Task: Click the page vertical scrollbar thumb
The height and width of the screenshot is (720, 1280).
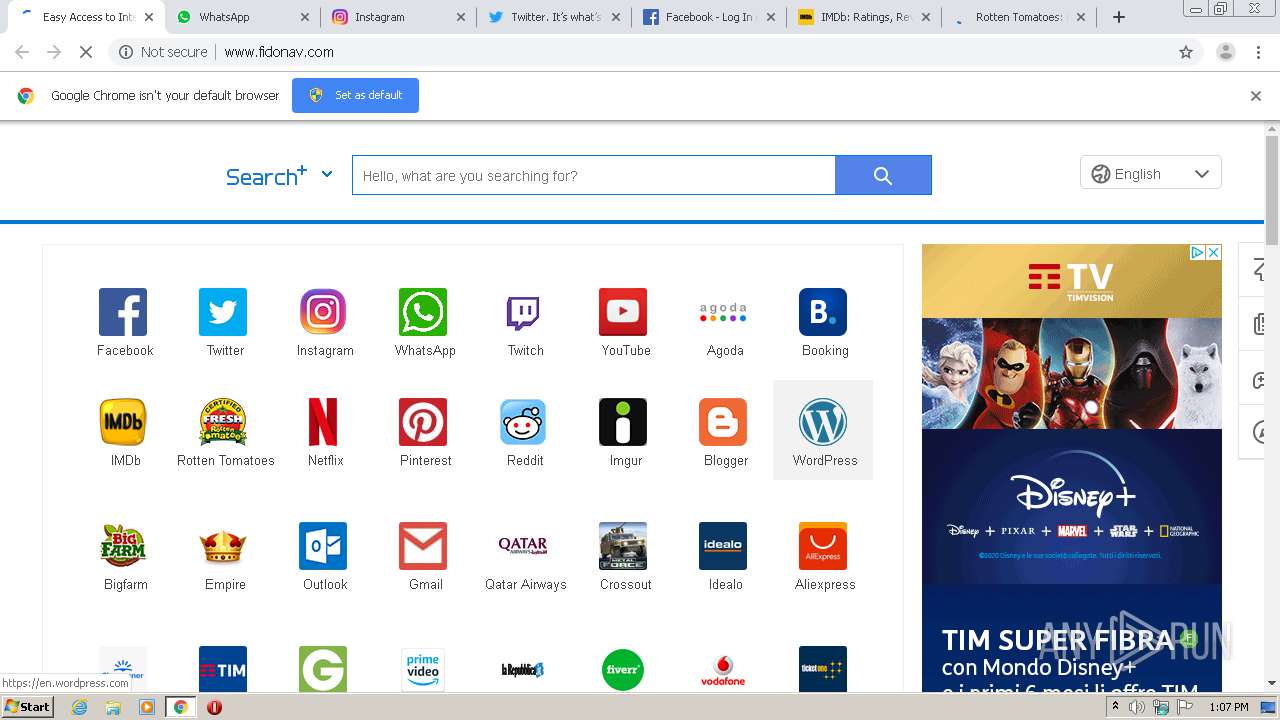Action: [x=1272, y=190]
